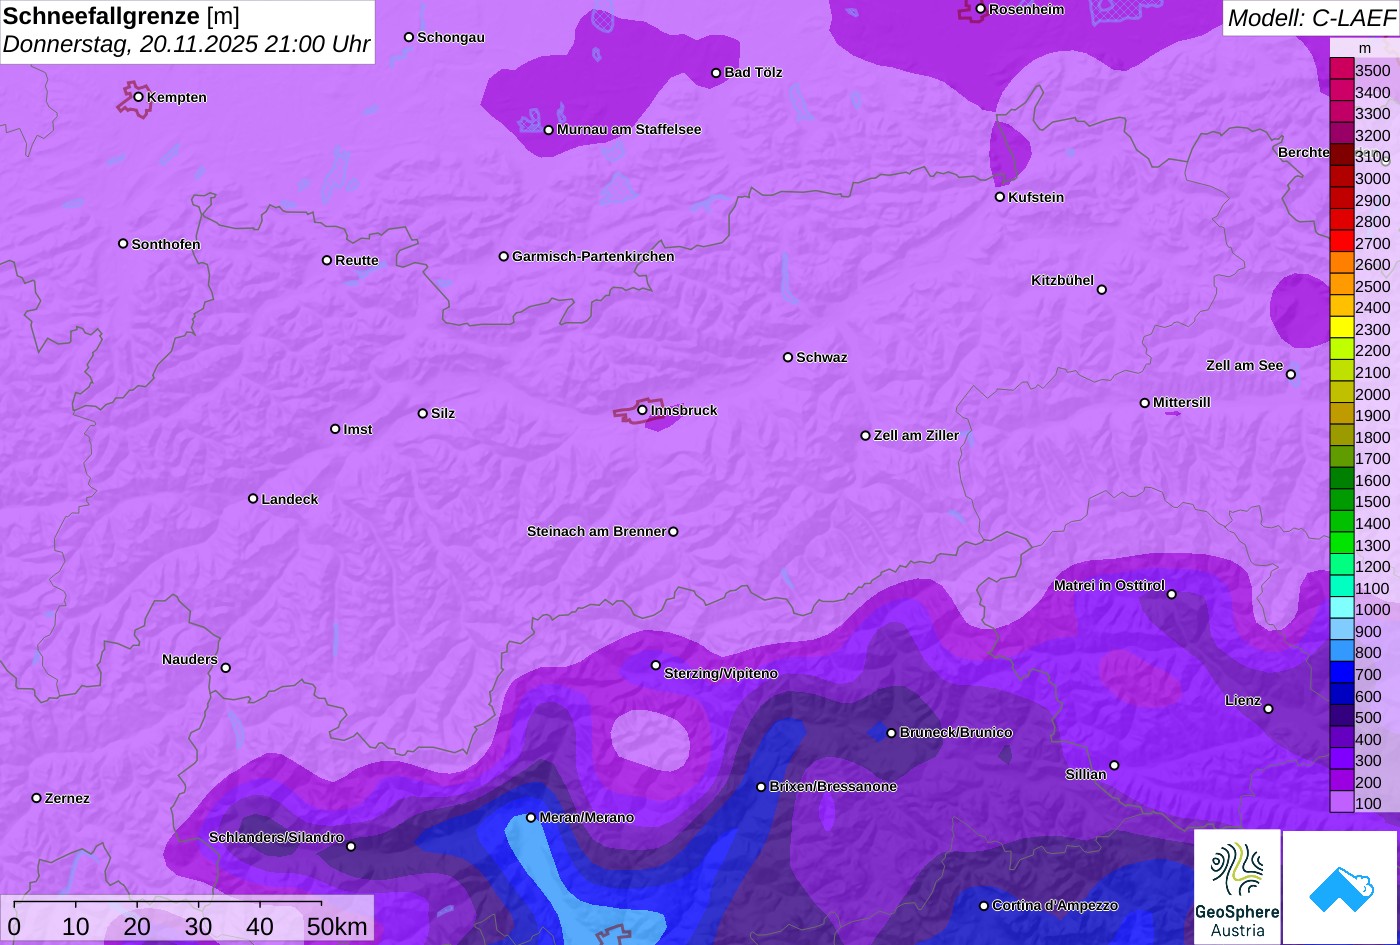
Task: Select the 100 m swatch in legend
Action: click(1342, 803)
